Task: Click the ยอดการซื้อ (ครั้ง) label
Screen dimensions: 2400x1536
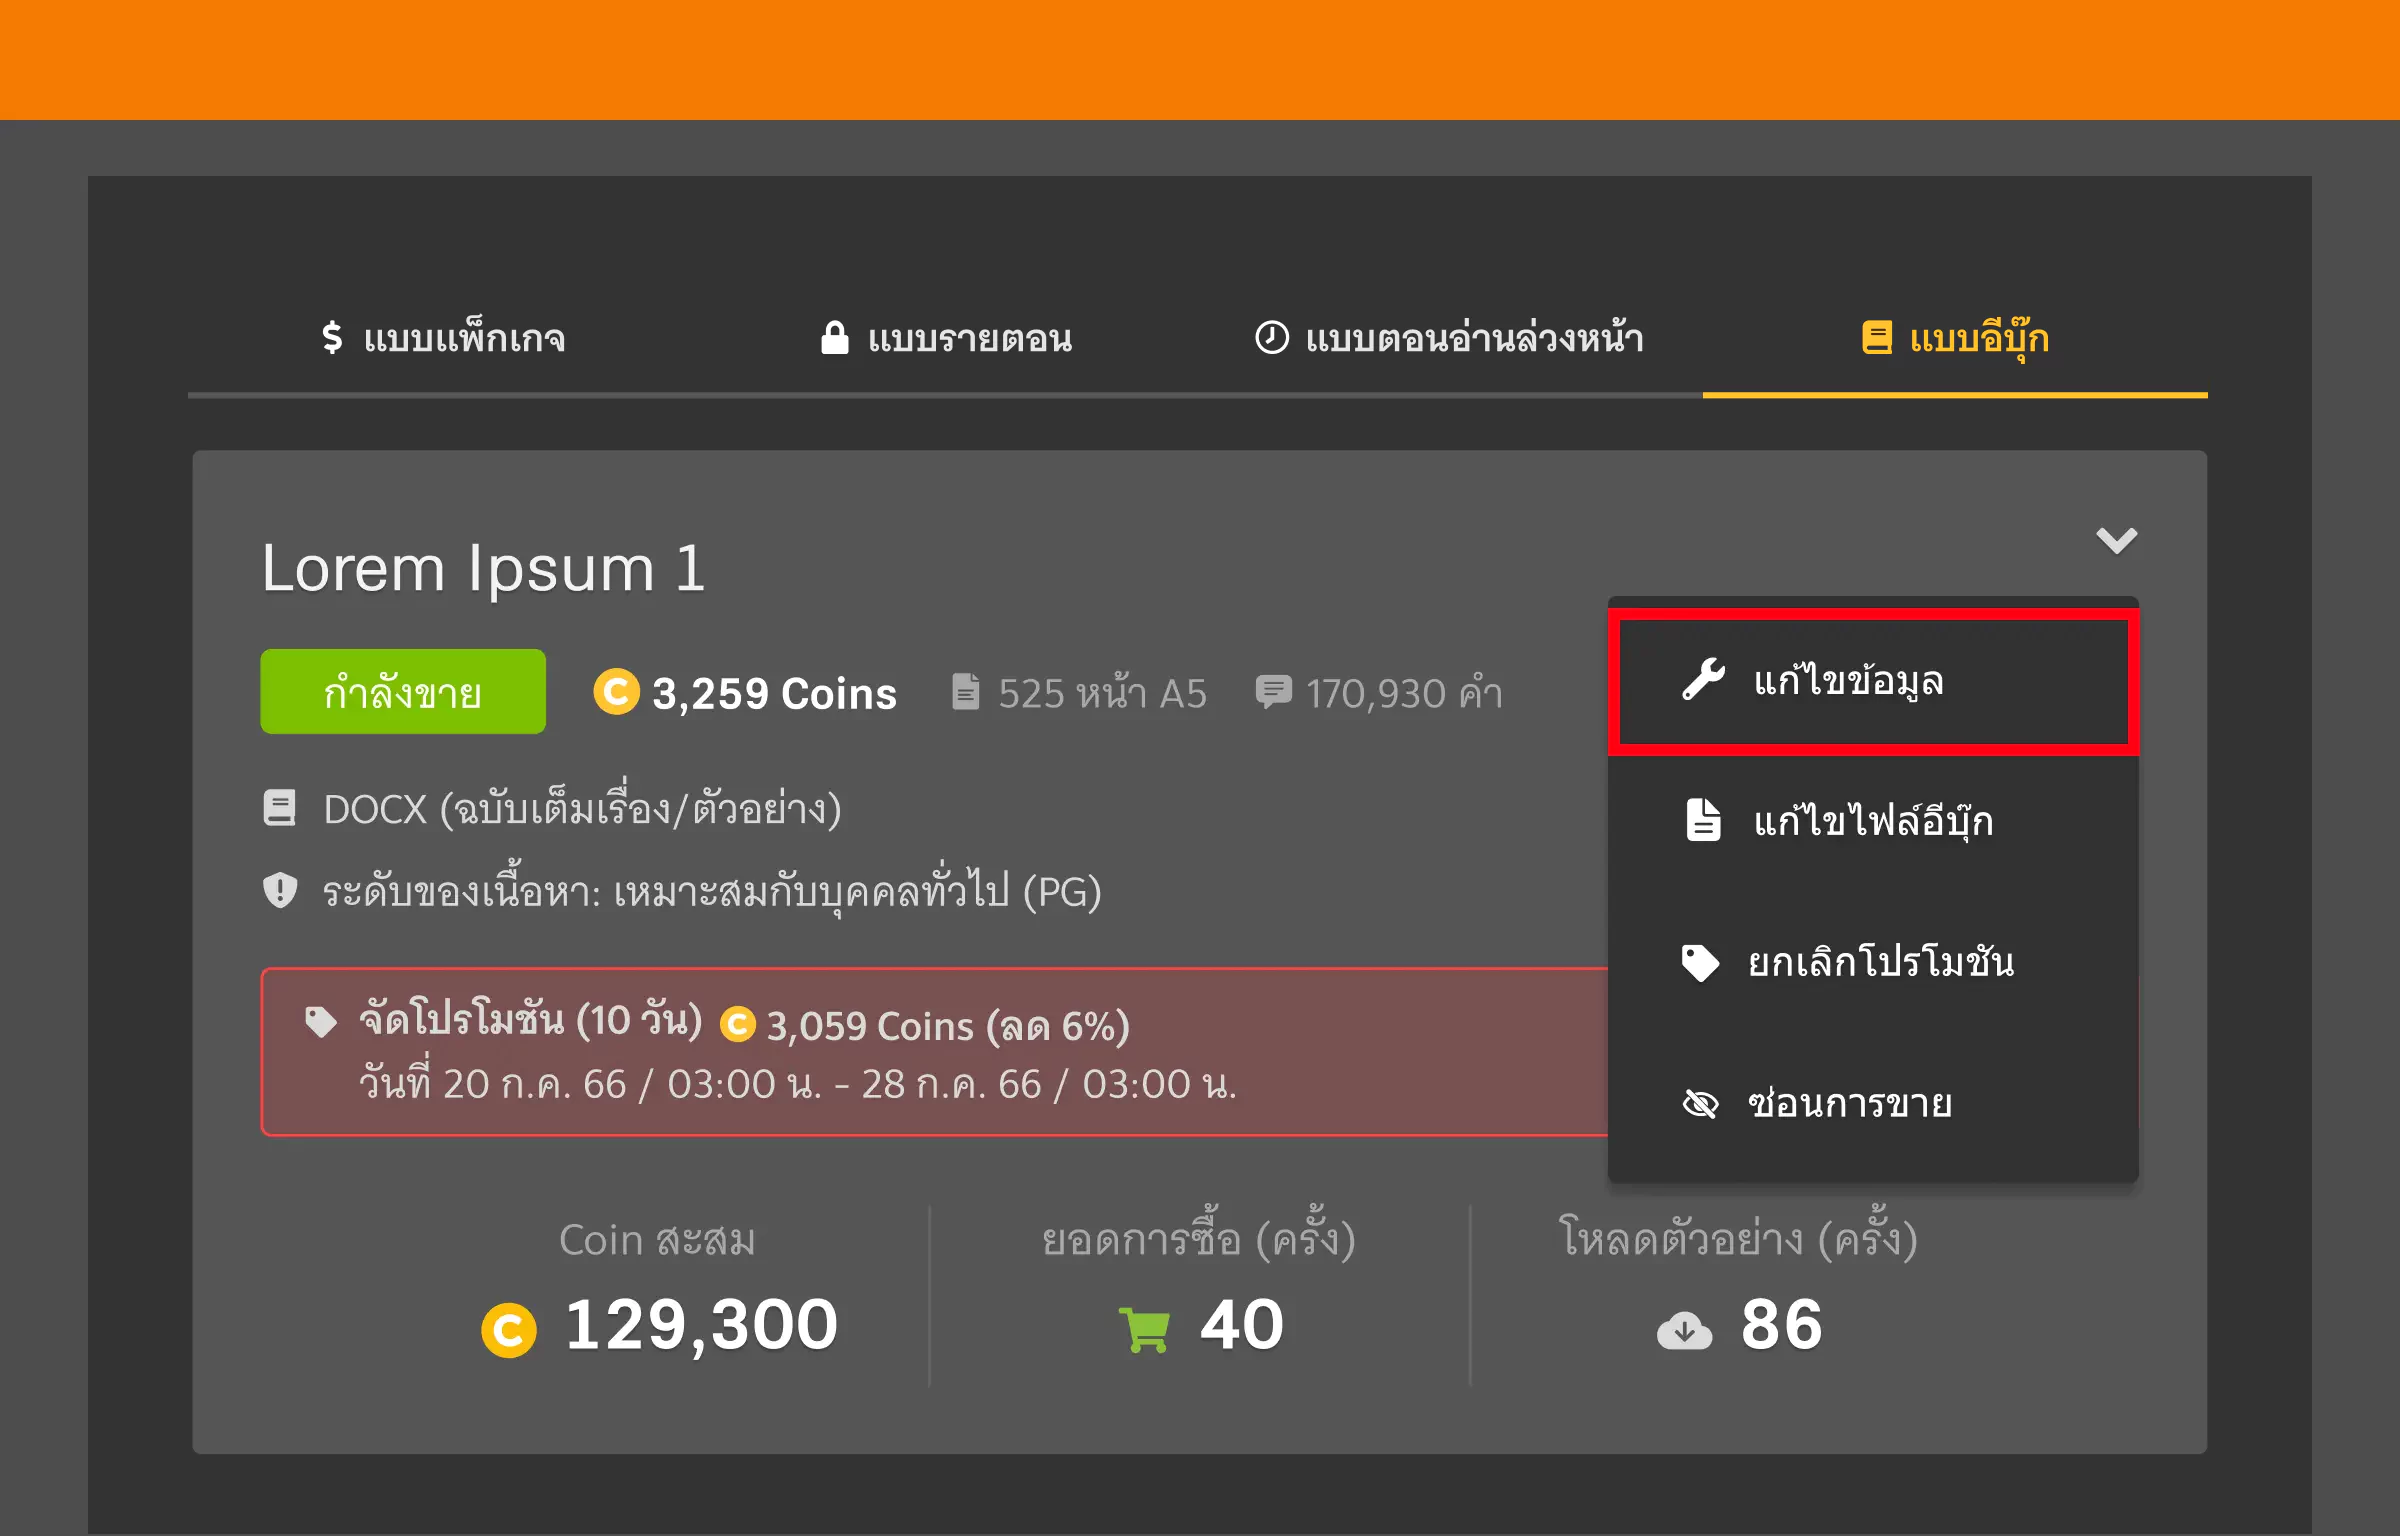Action: [x=1199, y=1236]
